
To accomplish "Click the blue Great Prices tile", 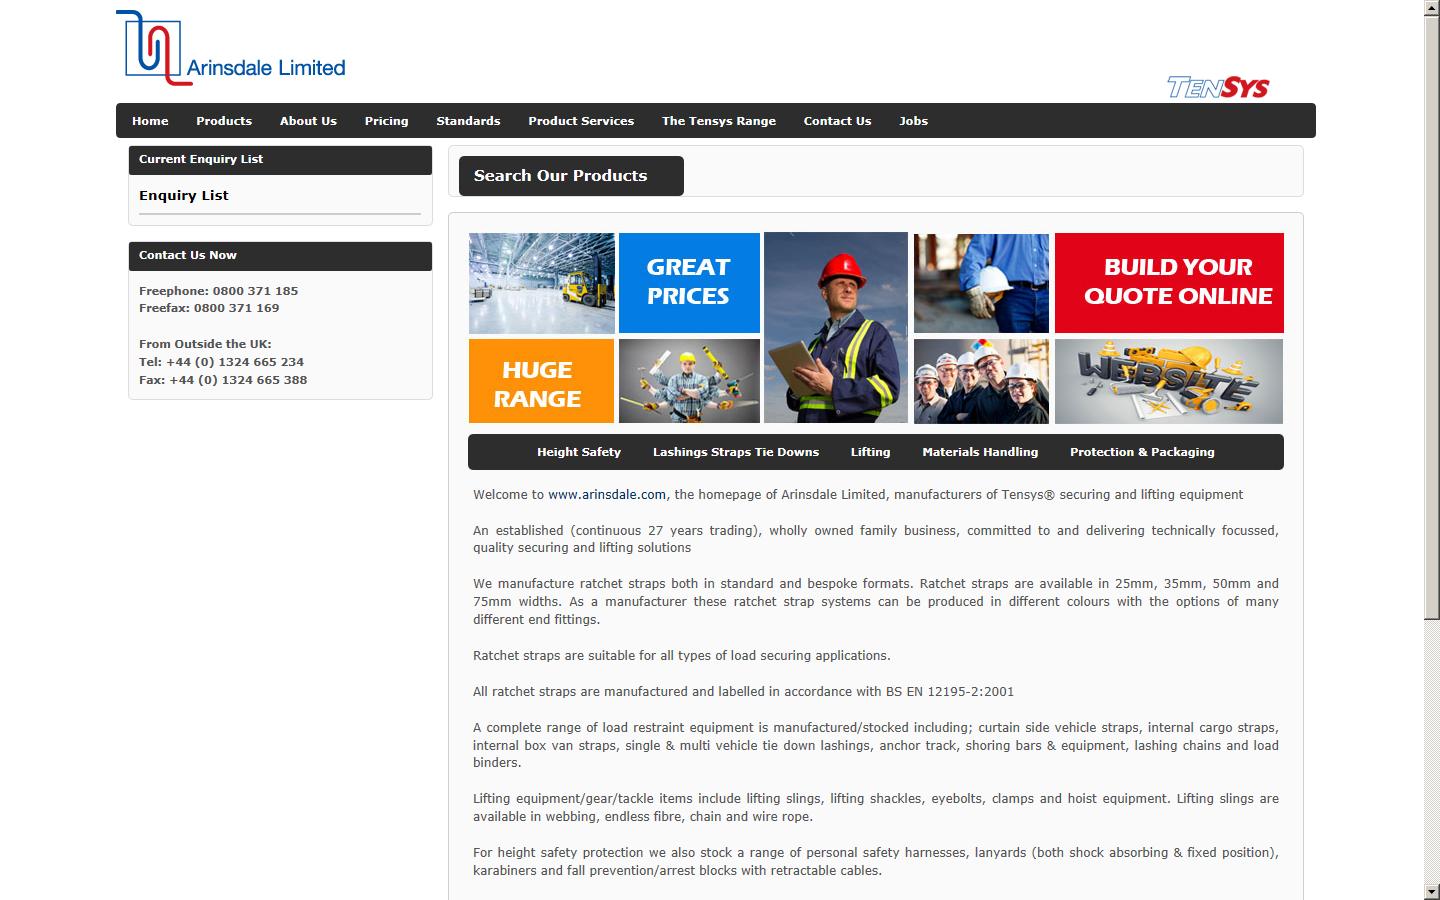I will [689, 283].
